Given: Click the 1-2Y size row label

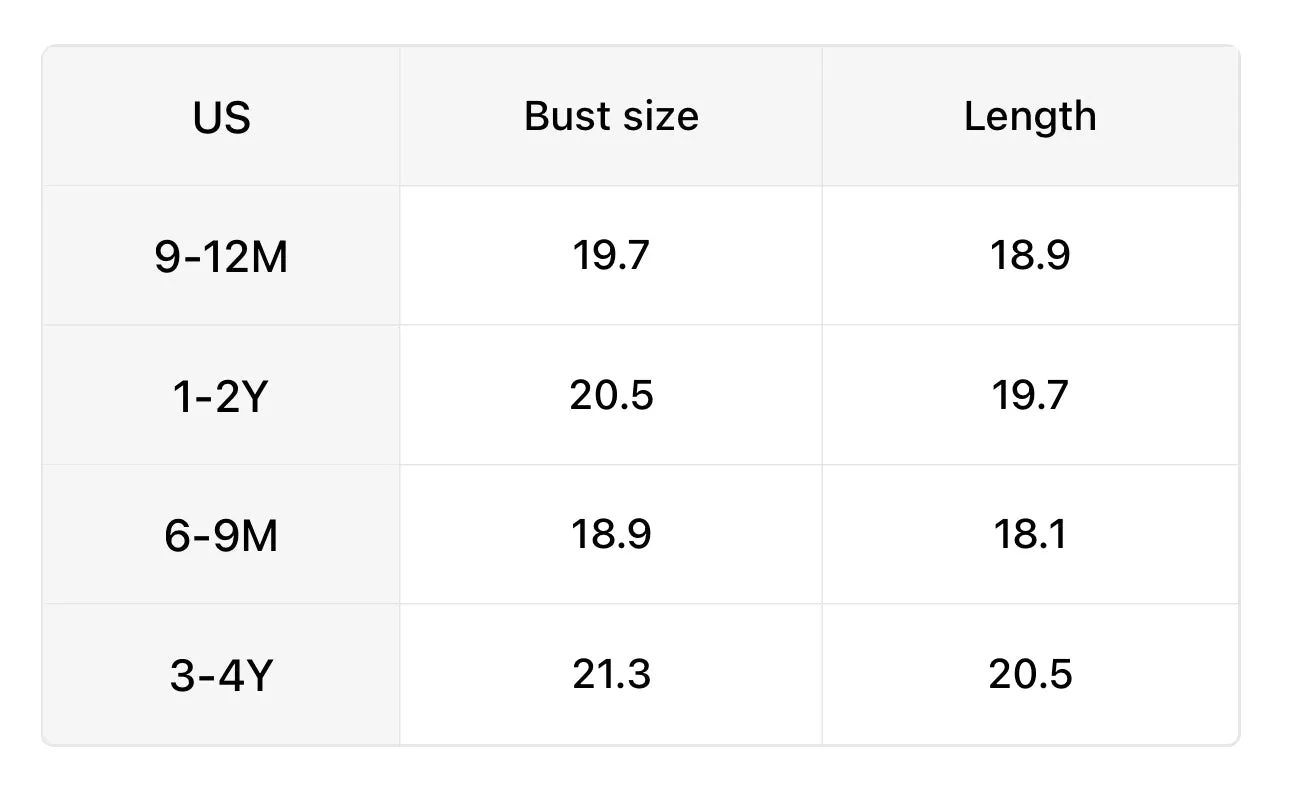Looking at the screenshot, I should pyautogui.click(x=221, y=397).
